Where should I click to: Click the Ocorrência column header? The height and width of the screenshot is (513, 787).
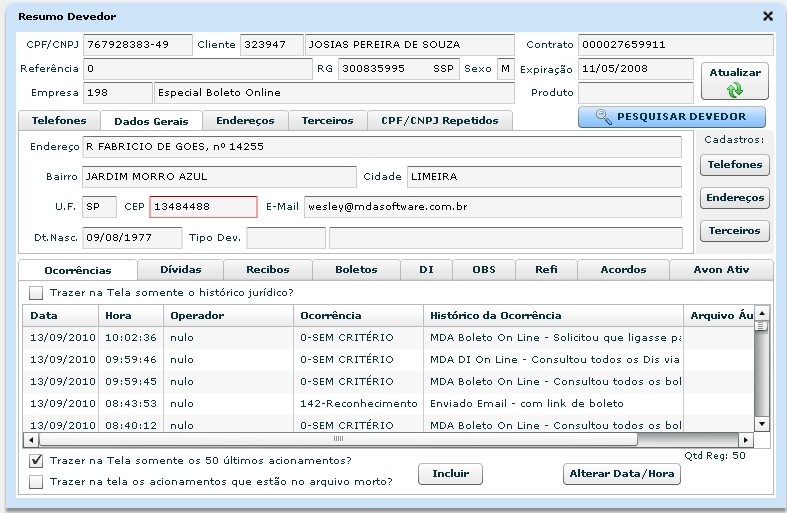click(358, 316)
